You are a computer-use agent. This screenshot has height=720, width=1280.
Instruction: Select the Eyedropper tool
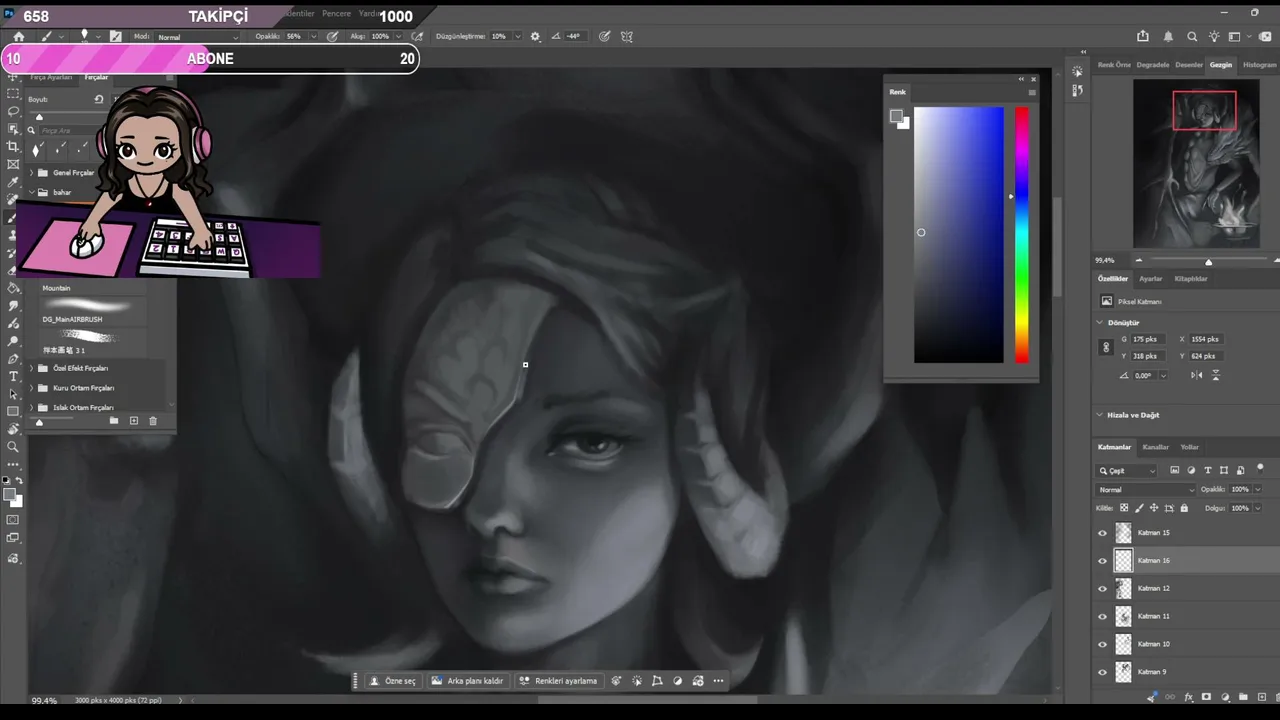(x=13, y=182)
